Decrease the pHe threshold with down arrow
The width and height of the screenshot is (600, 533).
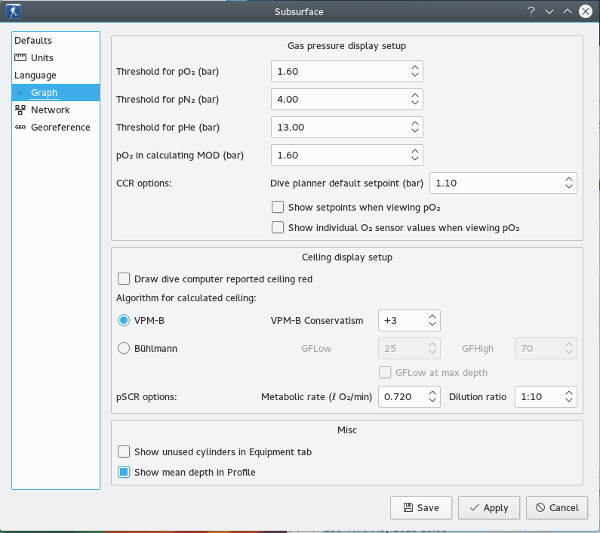point(415,130)
